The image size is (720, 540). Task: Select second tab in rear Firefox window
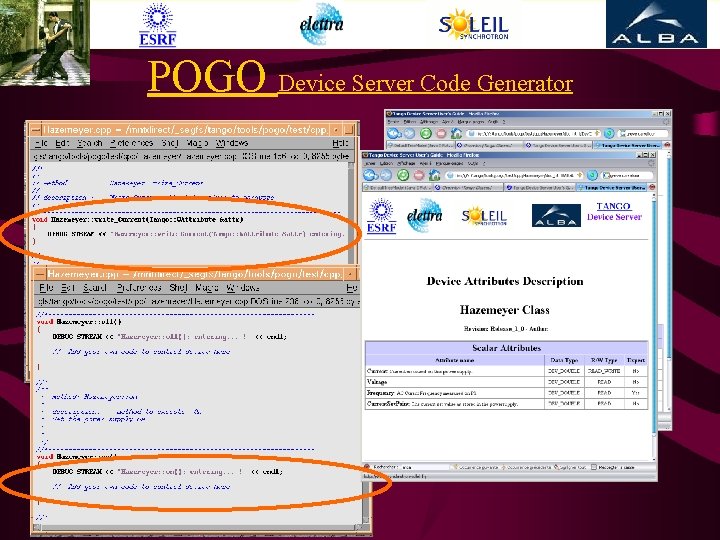pos(489,145)
